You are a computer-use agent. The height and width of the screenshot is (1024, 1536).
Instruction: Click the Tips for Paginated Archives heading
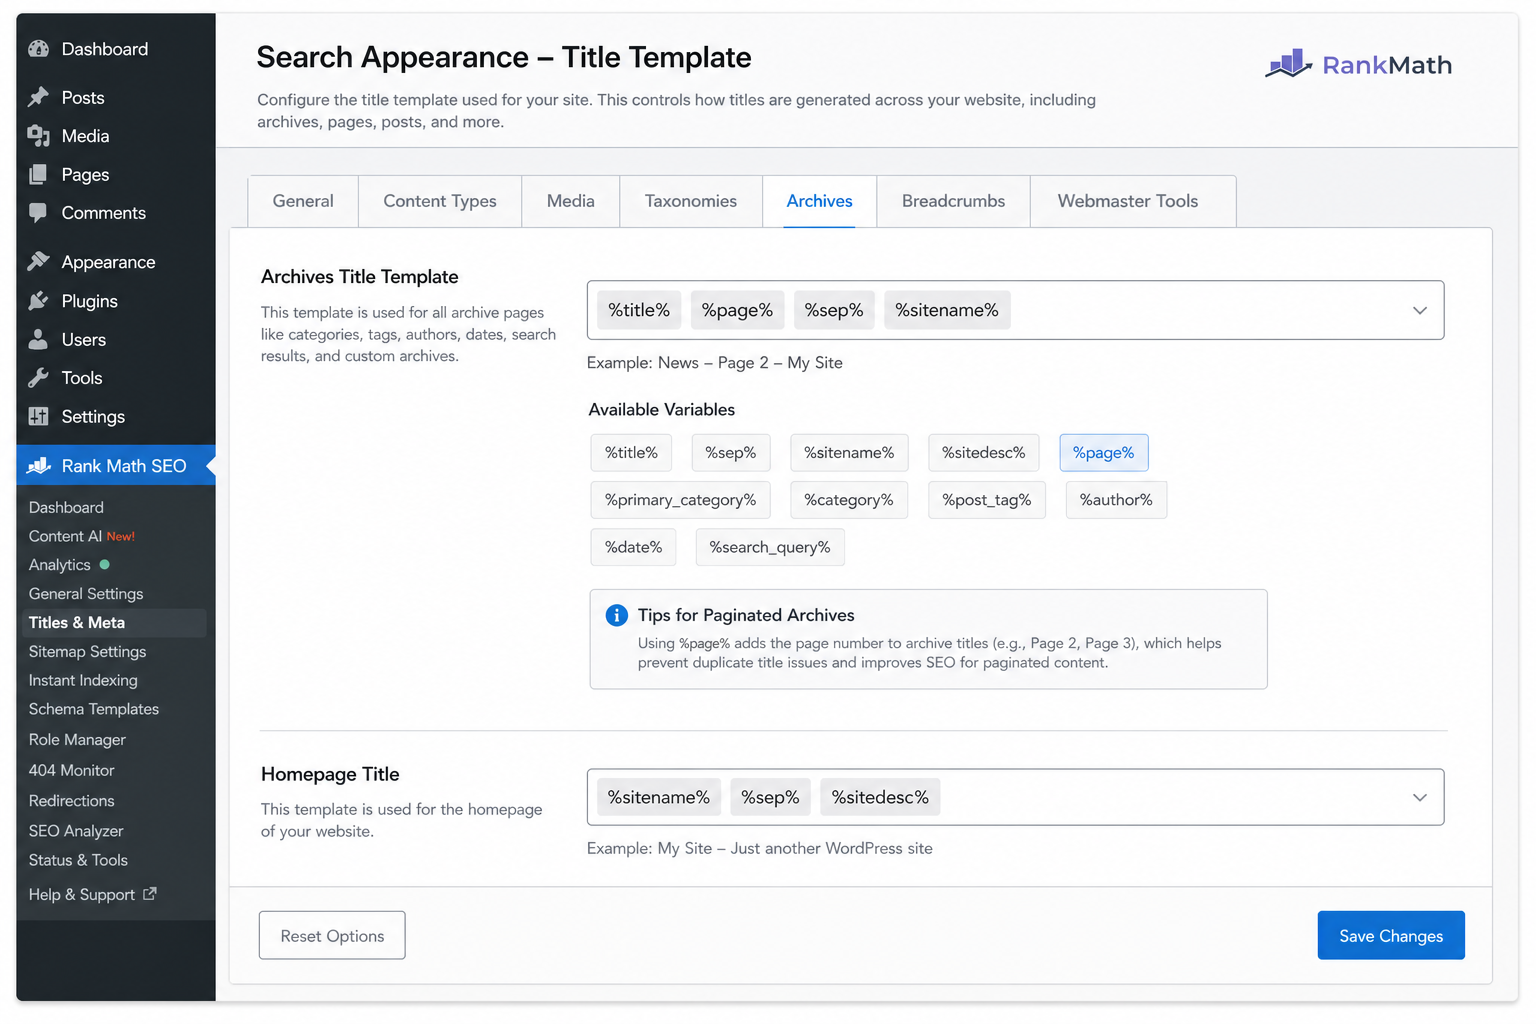[746, 615]
